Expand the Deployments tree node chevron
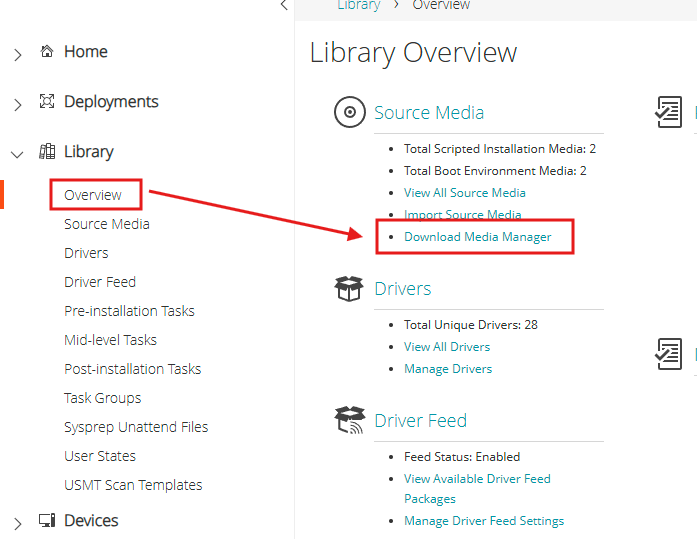Image resolution: width=697 pixels, height=539 pixels. tap(17, 104)
